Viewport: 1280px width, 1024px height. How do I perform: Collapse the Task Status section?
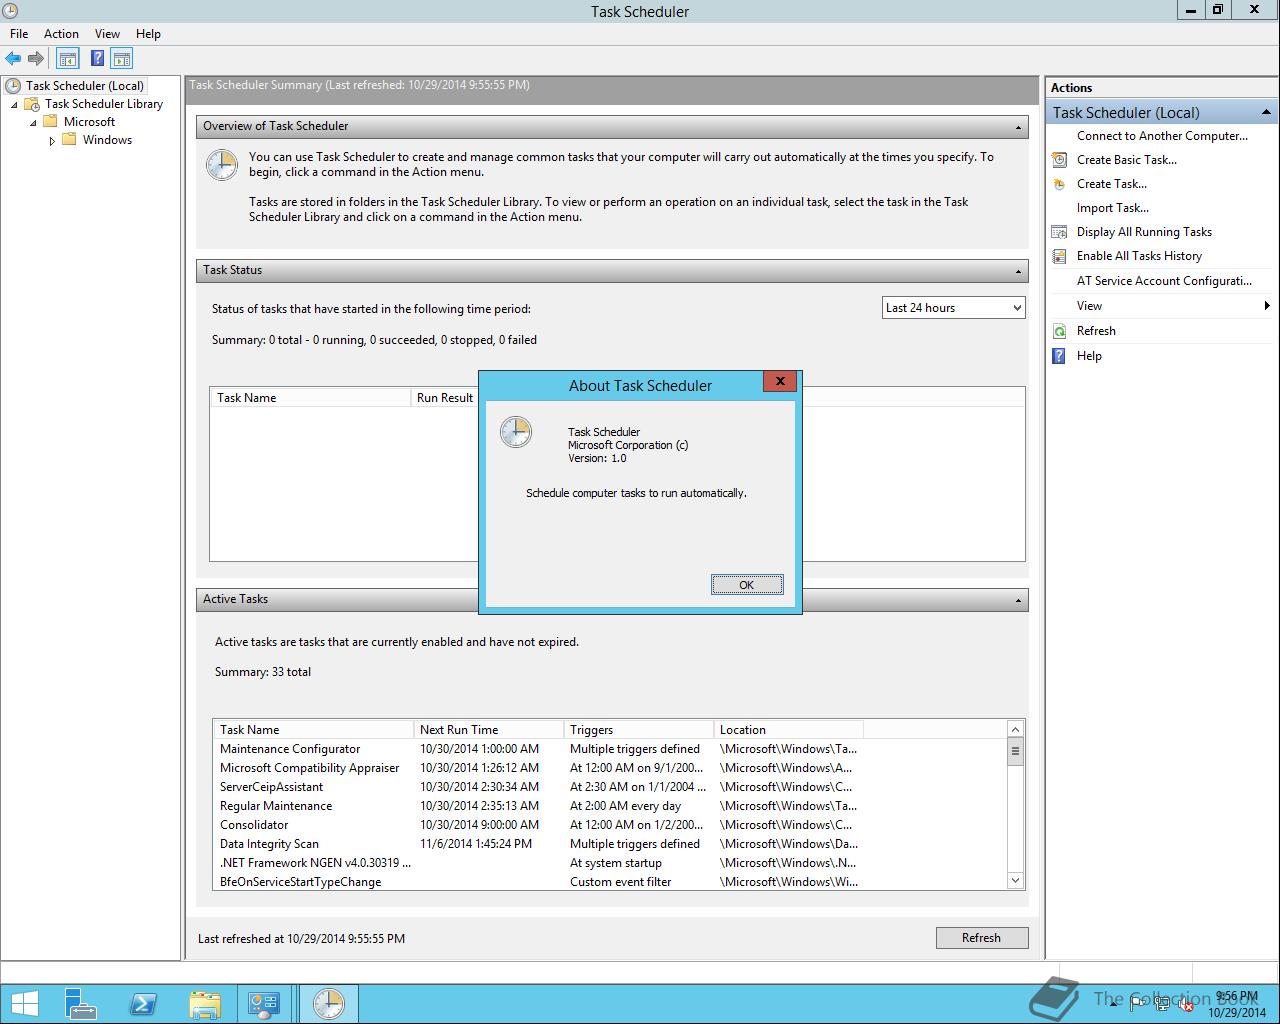coord(1018,271)
